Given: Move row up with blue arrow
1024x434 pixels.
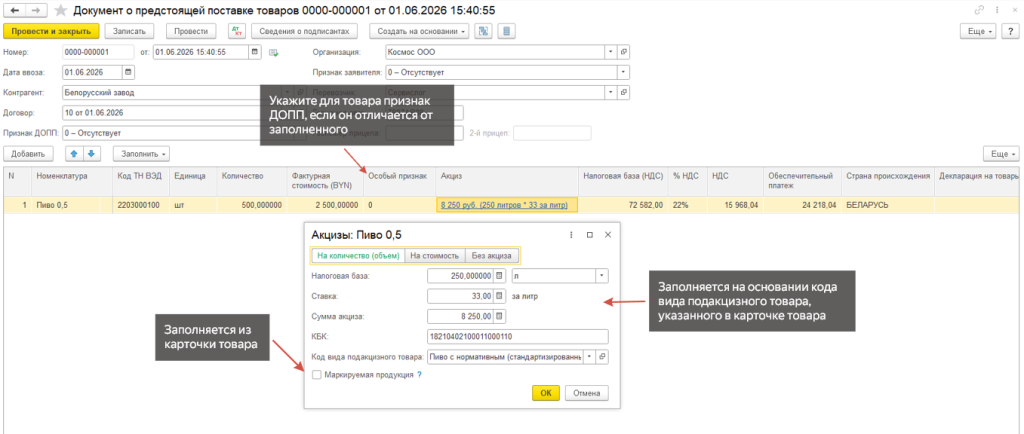Looking at the screenshot, I should pyautogui.click(x=74, y=154).
